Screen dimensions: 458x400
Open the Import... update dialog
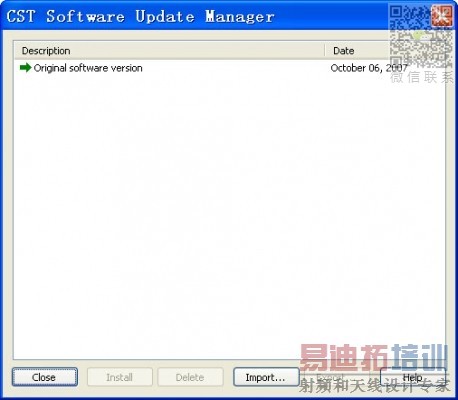(x=266, y=377)
